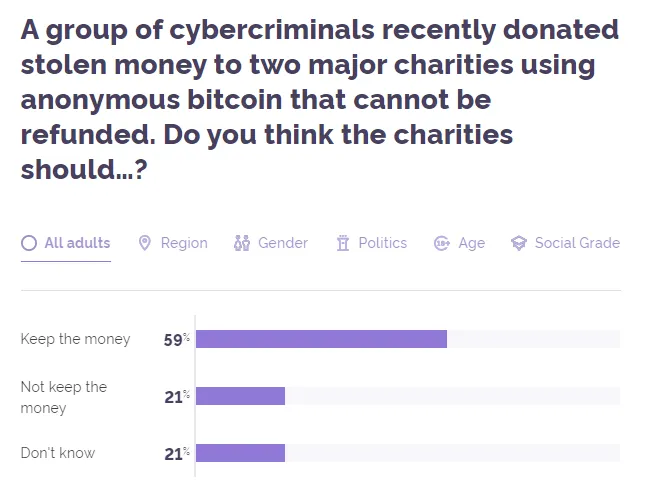The width and height of the screenshot is (655, 485).
Task: Click the circle icon beside All adults
Action: [29, 243]
